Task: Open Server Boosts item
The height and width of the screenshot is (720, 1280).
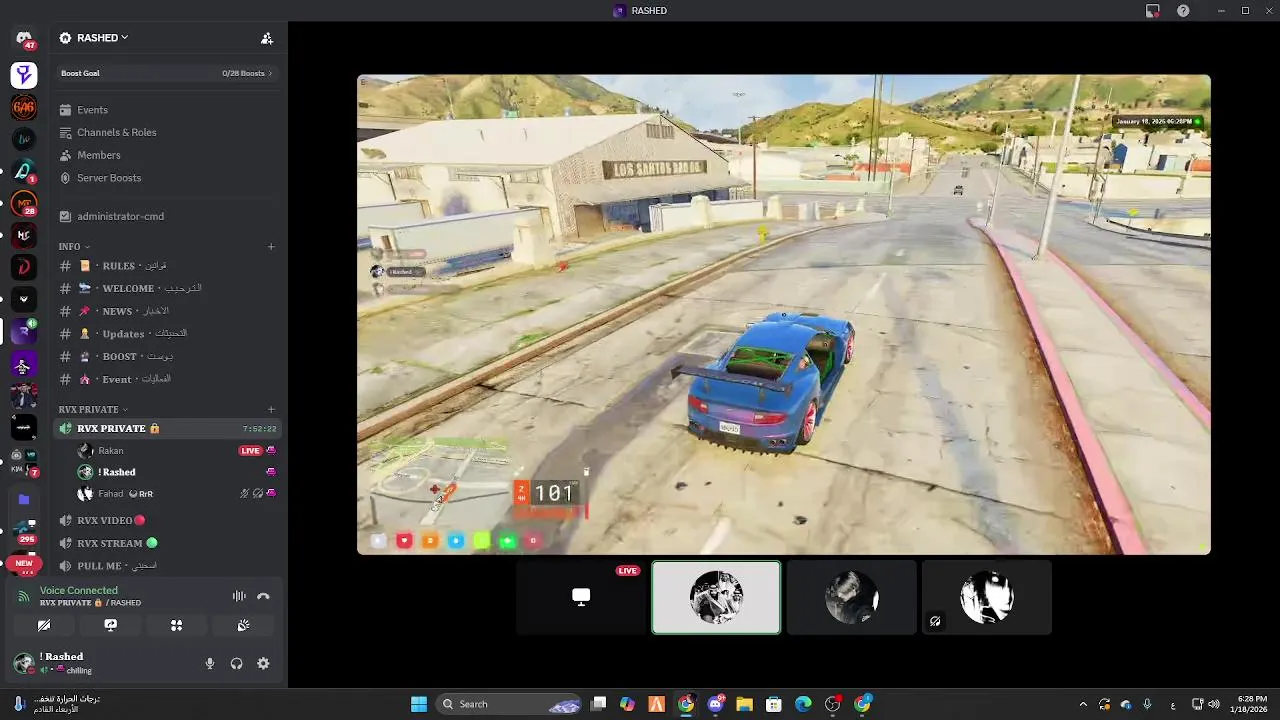Action: coord(166,178)
